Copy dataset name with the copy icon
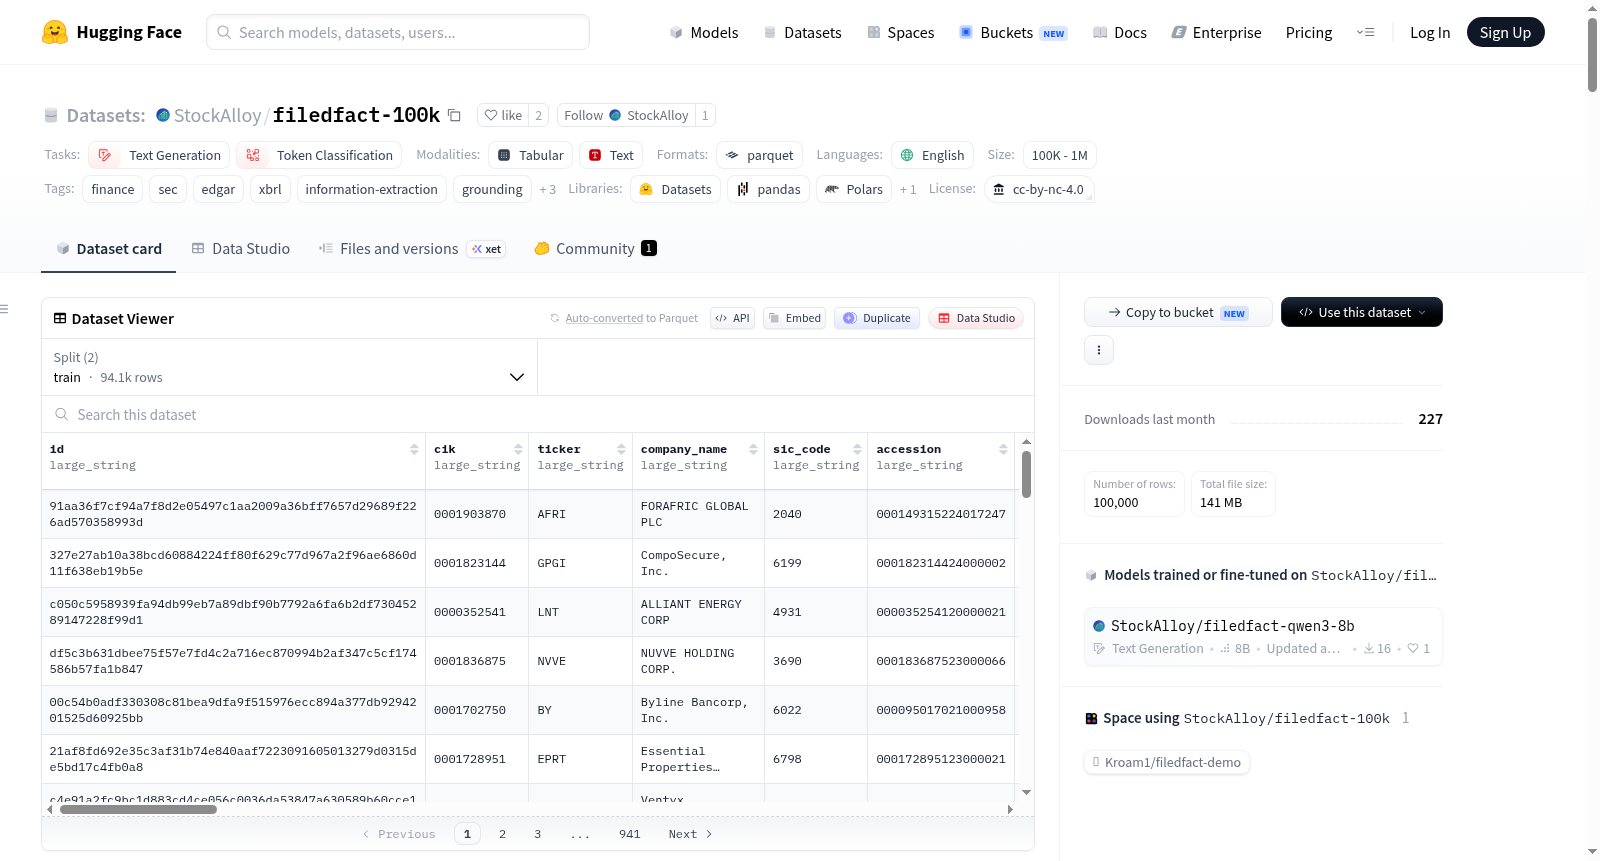 click(x=454, y=115)
